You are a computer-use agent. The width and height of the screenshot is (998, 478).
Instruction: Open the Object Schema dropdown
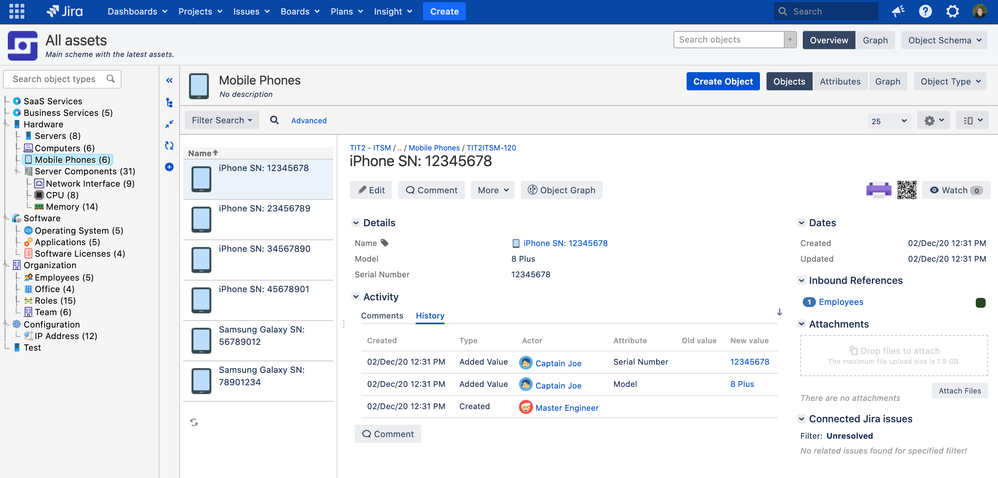click(x=944, y=40)
